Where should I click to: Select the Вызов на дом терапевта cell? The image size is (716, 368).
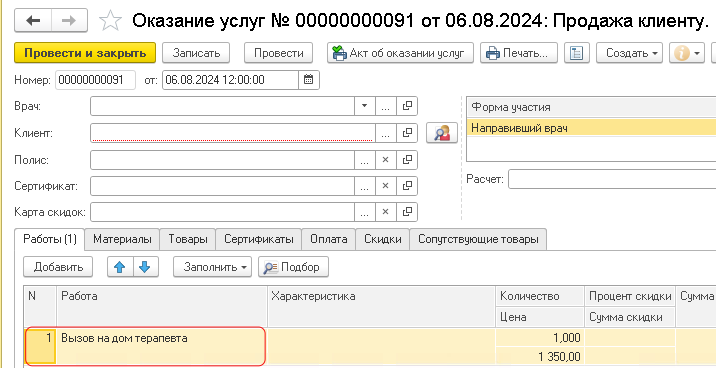pos(162,346)
